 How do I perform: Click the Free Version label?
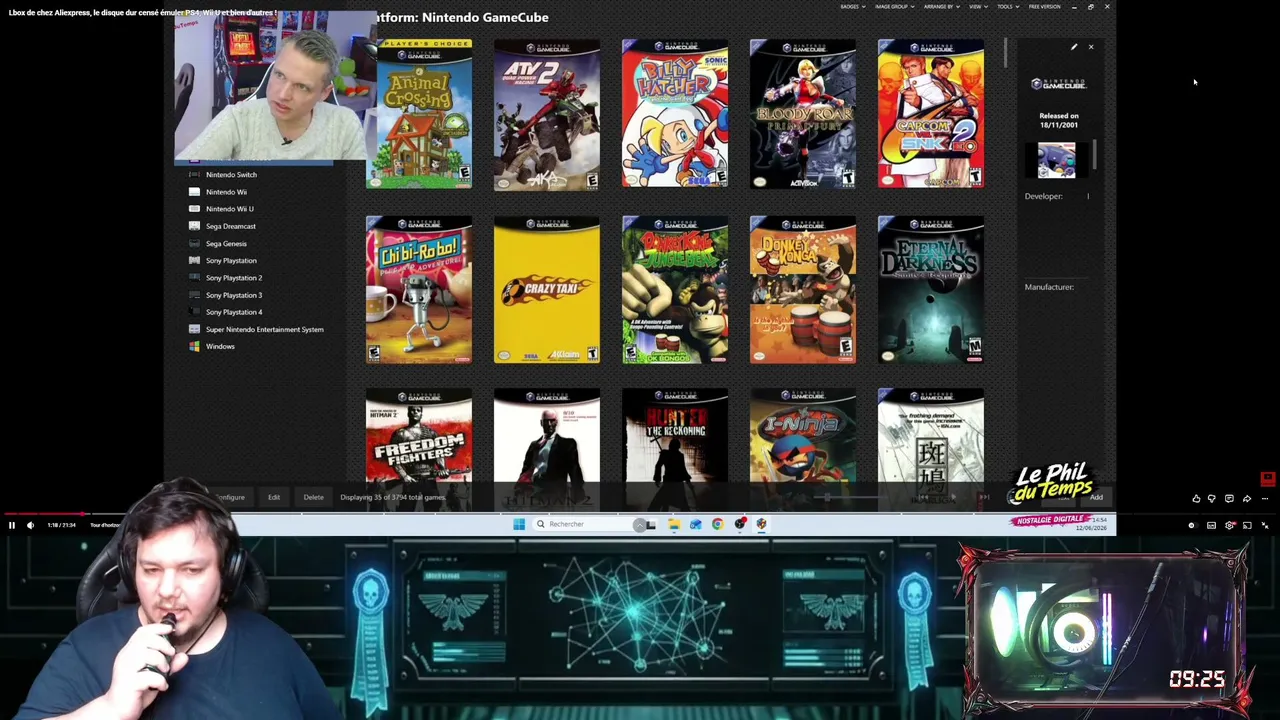click(x=1044, y=7)
